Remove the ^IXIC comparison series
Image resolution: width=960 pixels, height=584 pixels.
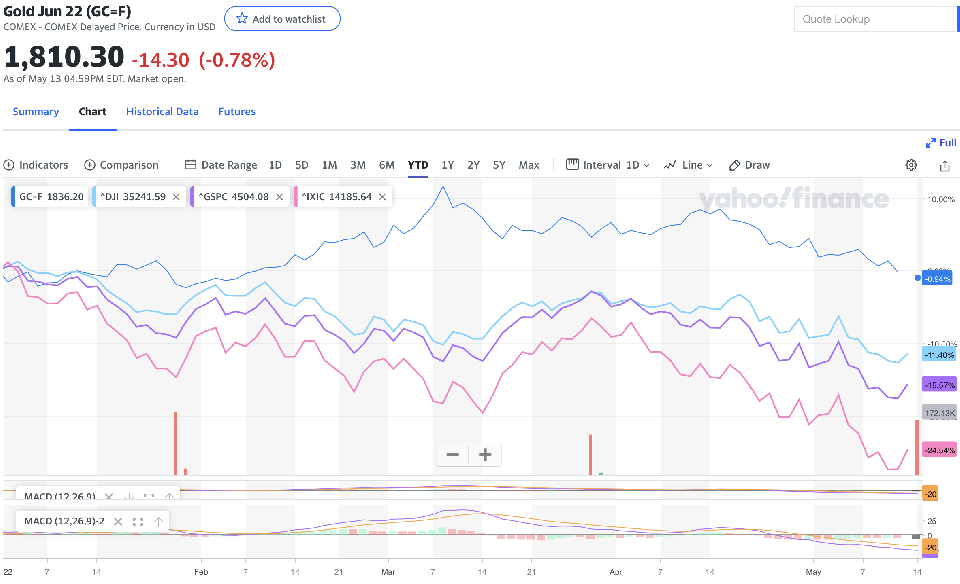point(381,197)
